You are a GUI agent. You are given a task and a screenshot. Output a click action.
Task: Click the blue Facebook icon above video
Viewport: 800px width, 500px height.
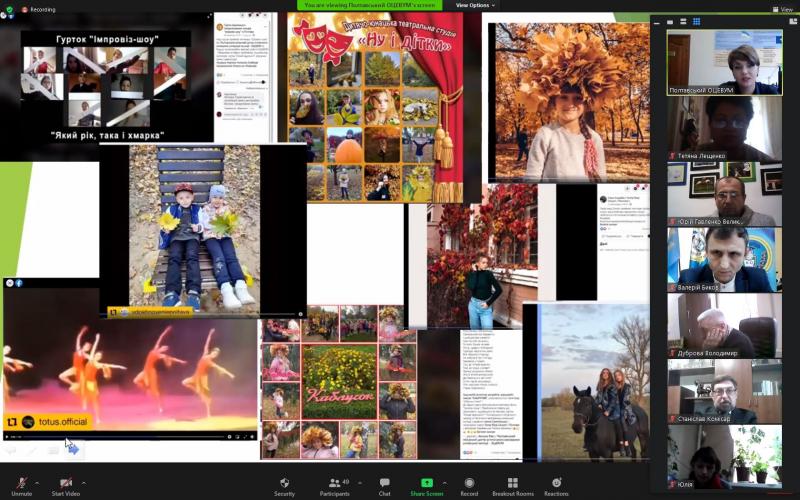point(19,283)
